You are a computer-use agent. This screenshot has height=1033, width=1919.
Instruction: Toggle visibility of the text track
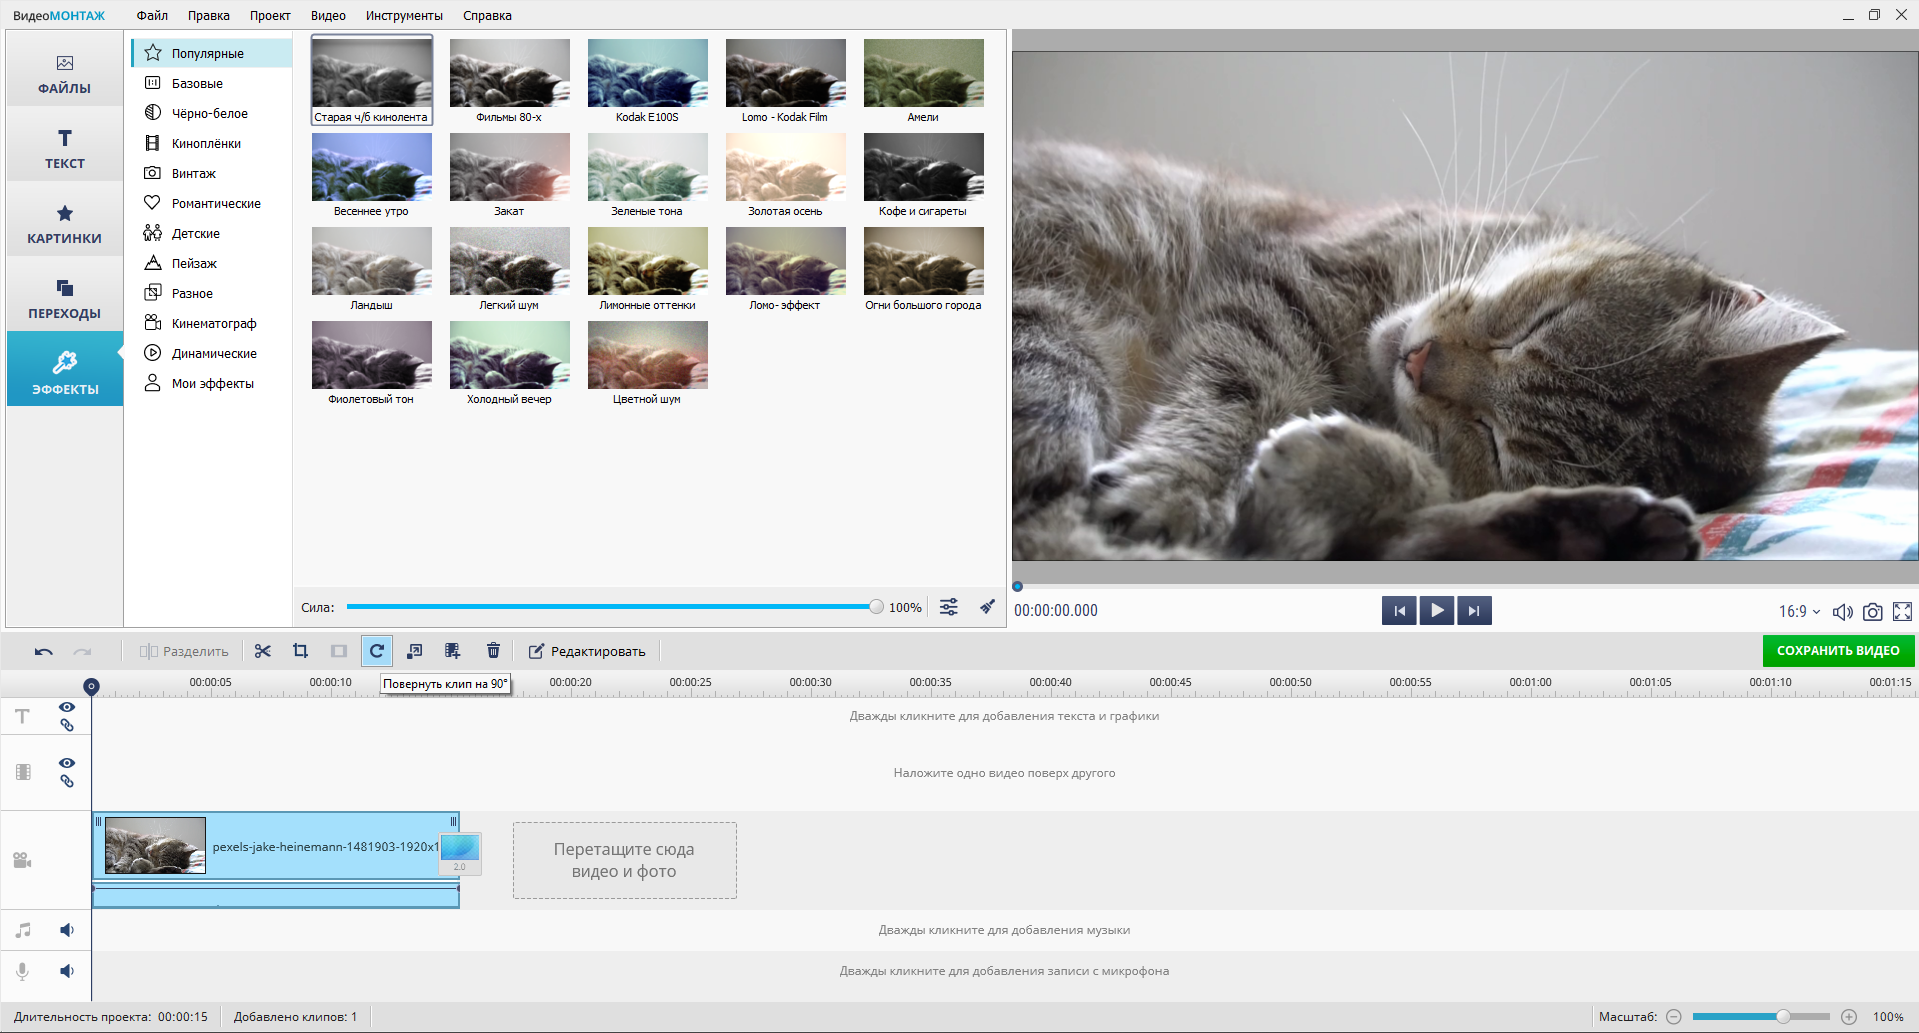[x=67, y=707]
